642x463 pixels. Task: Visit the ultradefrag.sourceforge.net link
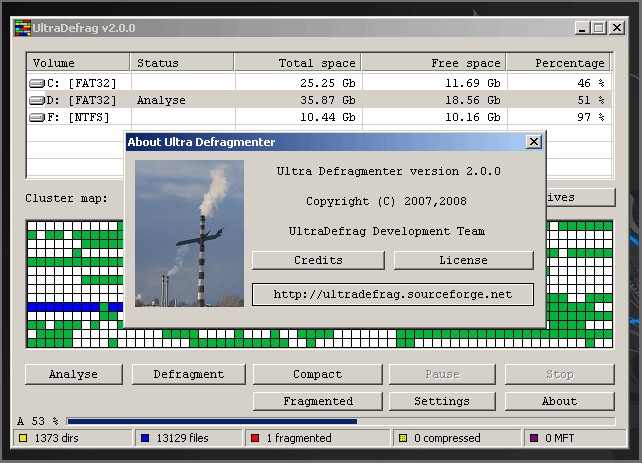[393, 294]
